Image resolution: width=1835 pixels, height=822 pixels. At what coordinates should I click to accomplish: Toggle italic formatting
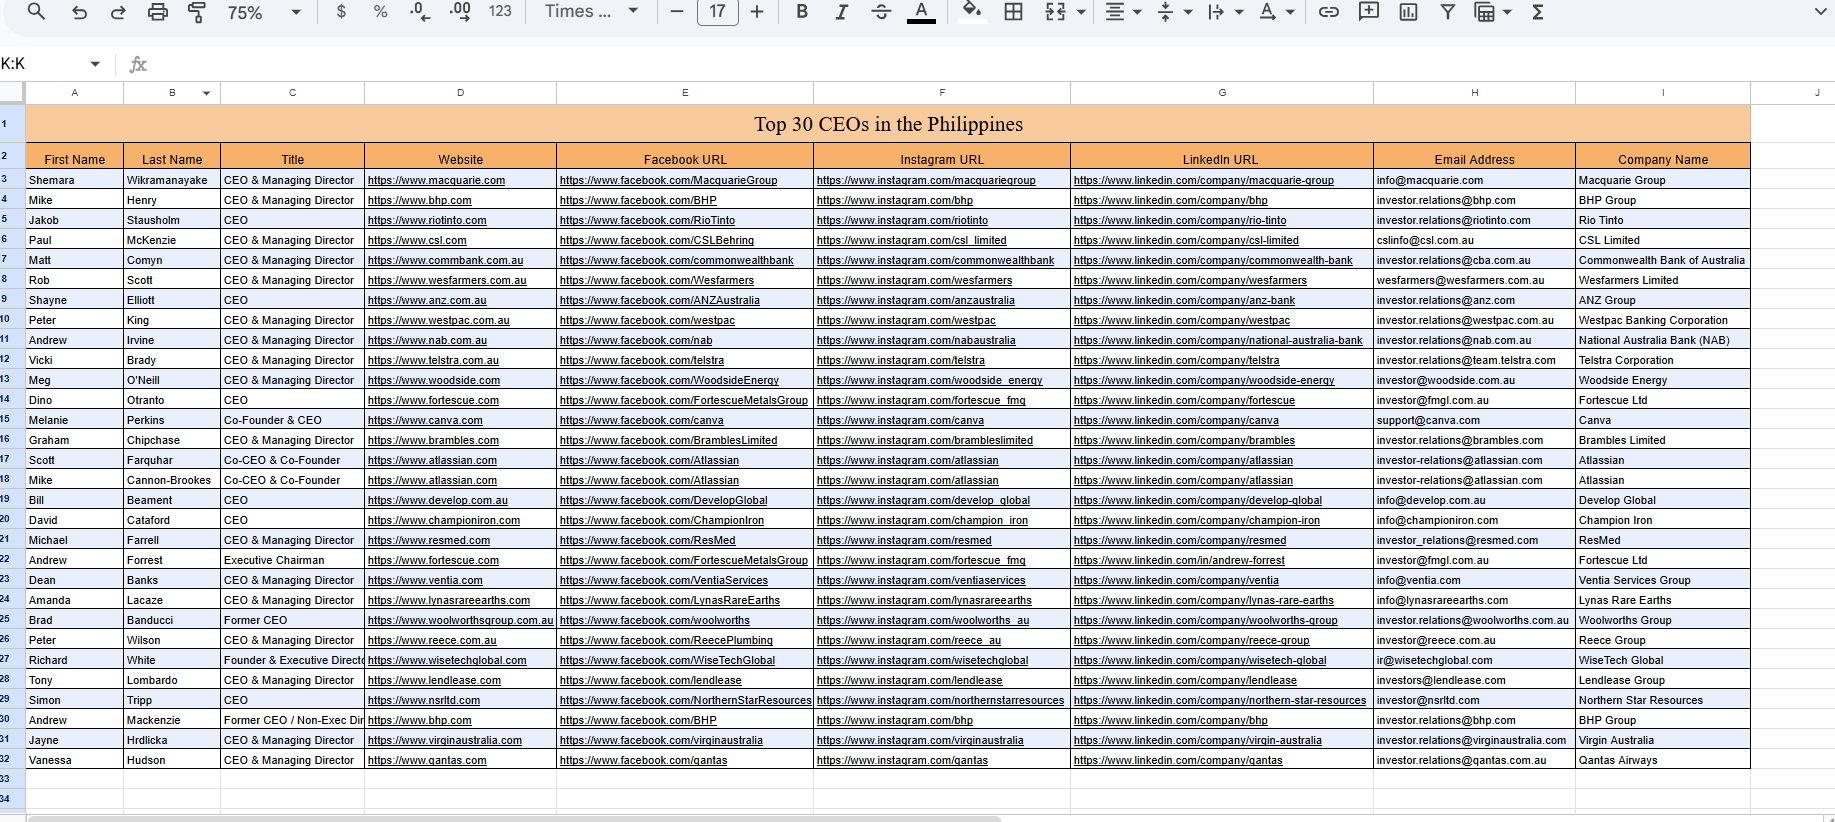[x=842, y=12]
